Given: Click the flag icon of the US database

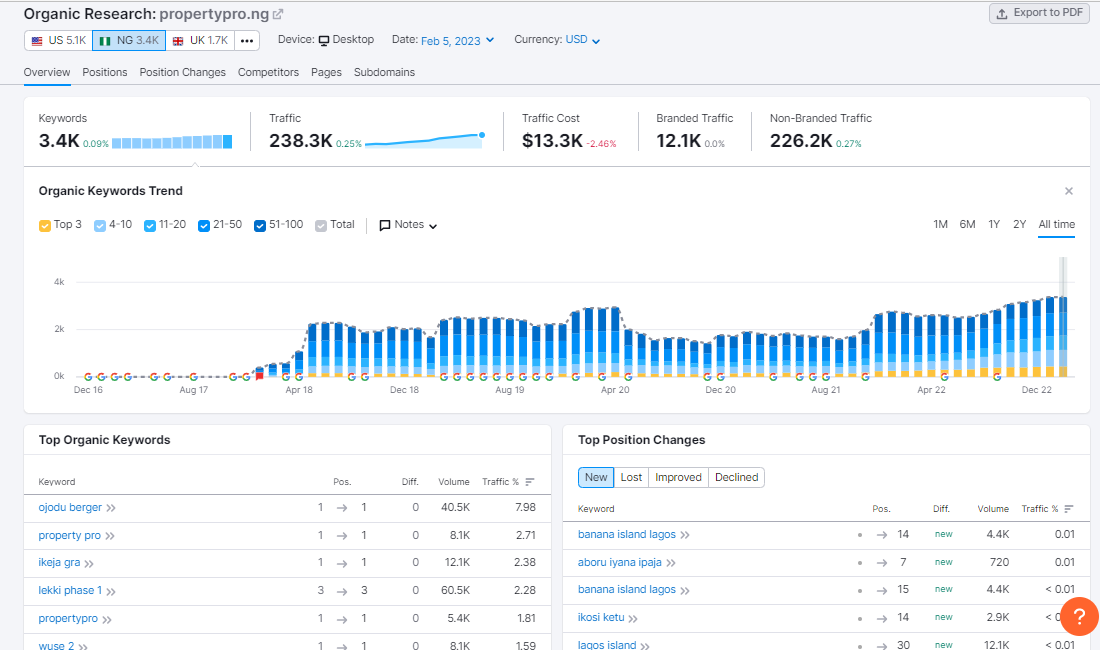Looking at the screenshot, I should point(37,41).
